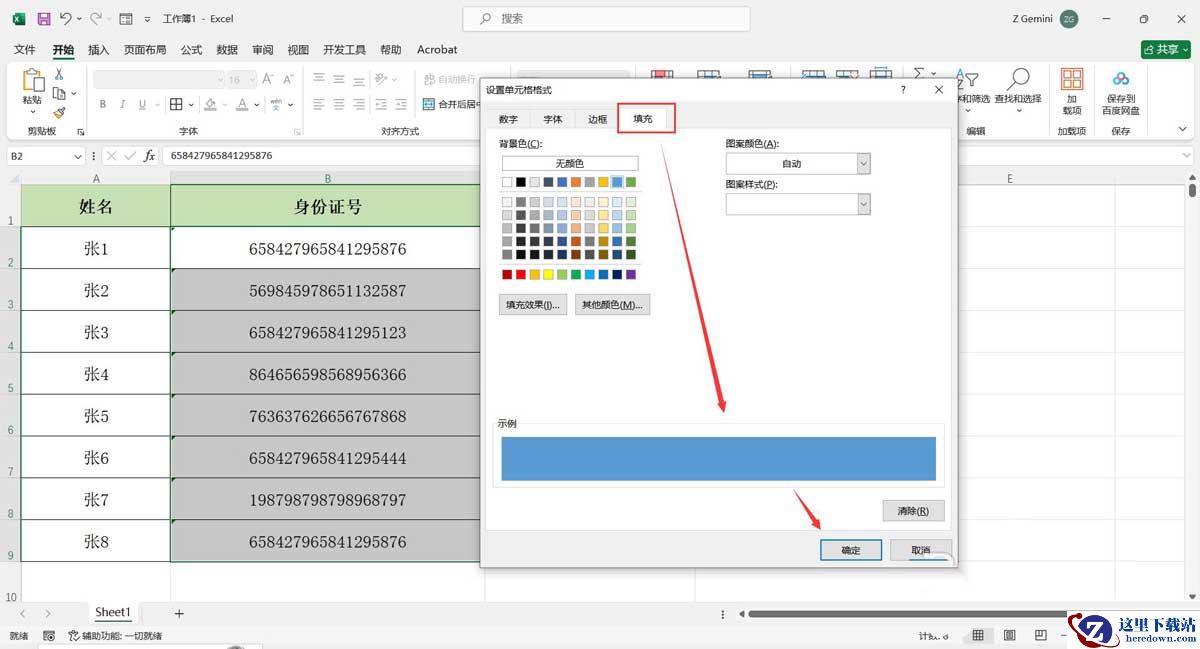Click Increase Font Size icon
The height and width of the screenshot is (649, 1200).
coord(269,79)
